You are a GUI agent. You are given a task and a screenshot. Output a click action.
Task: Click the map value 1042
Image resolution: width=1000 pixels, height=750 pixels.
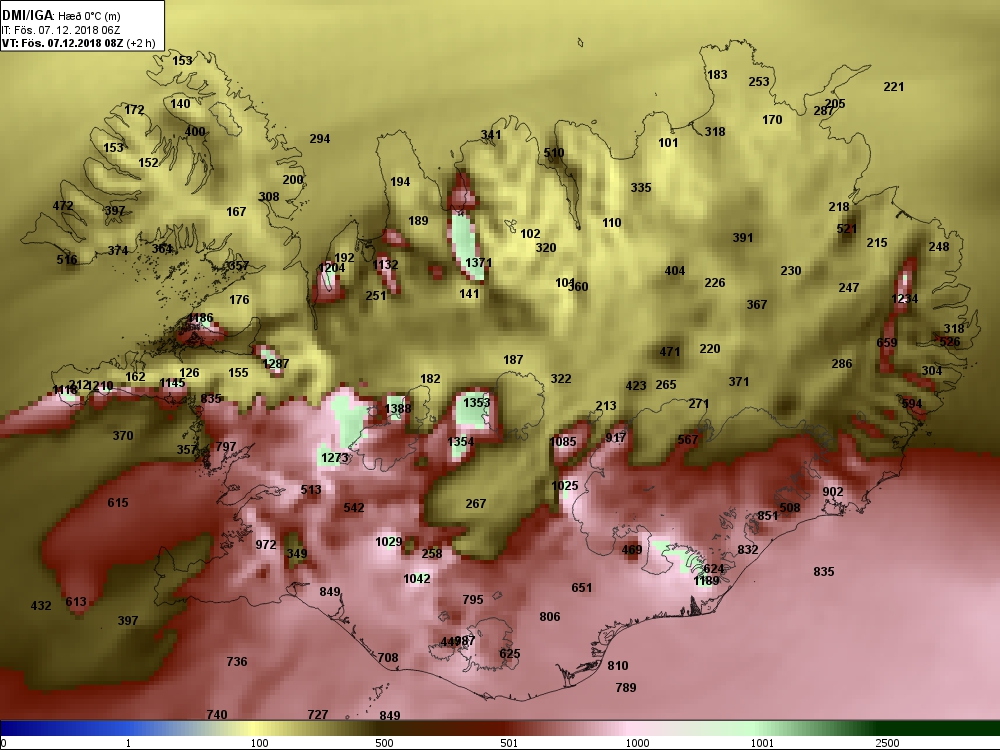tap(417, 578)
